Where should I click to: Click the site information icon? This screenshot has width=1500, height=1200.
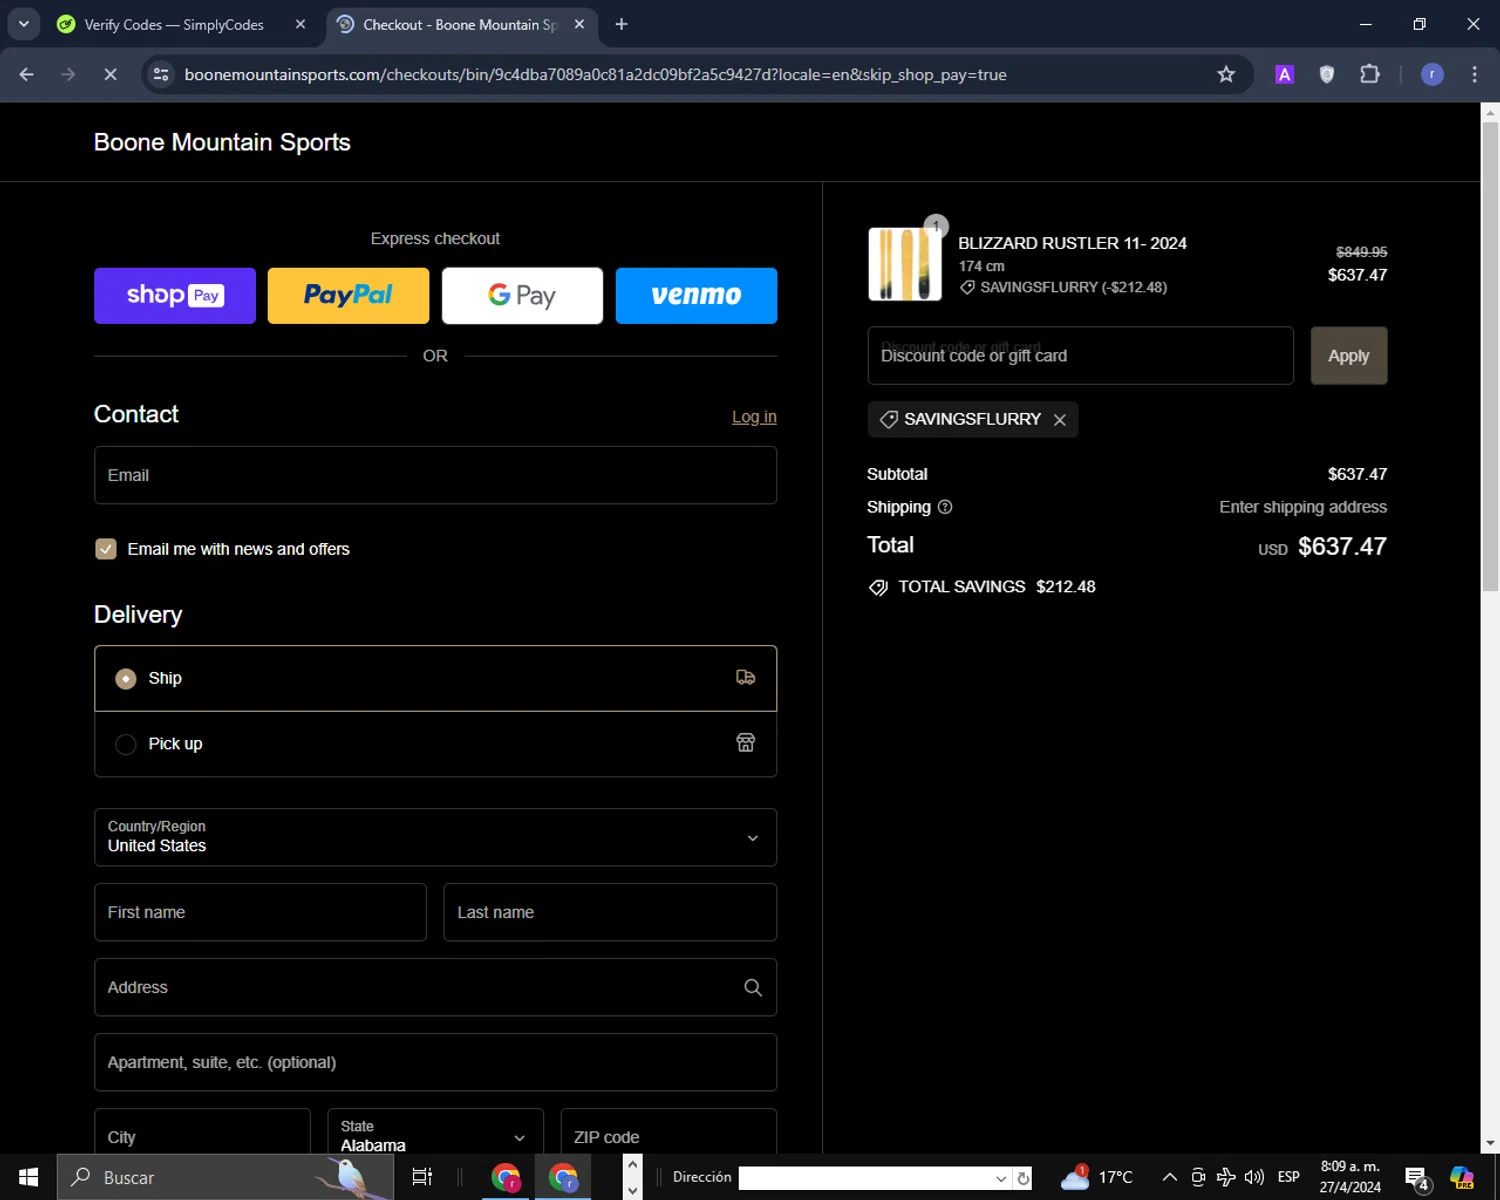pyautogui.click(x=160, y=74)
